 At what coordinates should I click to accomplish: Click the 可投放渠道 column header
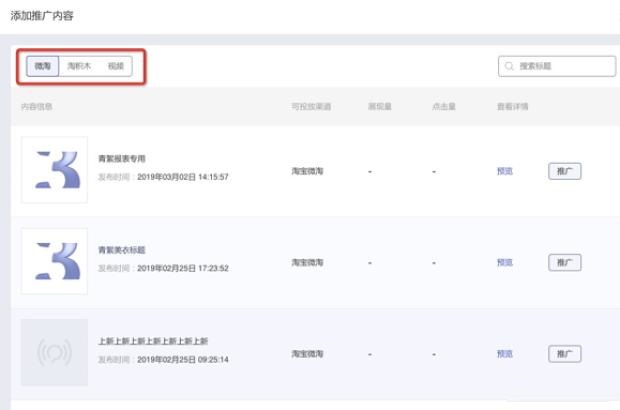point(310,106)
